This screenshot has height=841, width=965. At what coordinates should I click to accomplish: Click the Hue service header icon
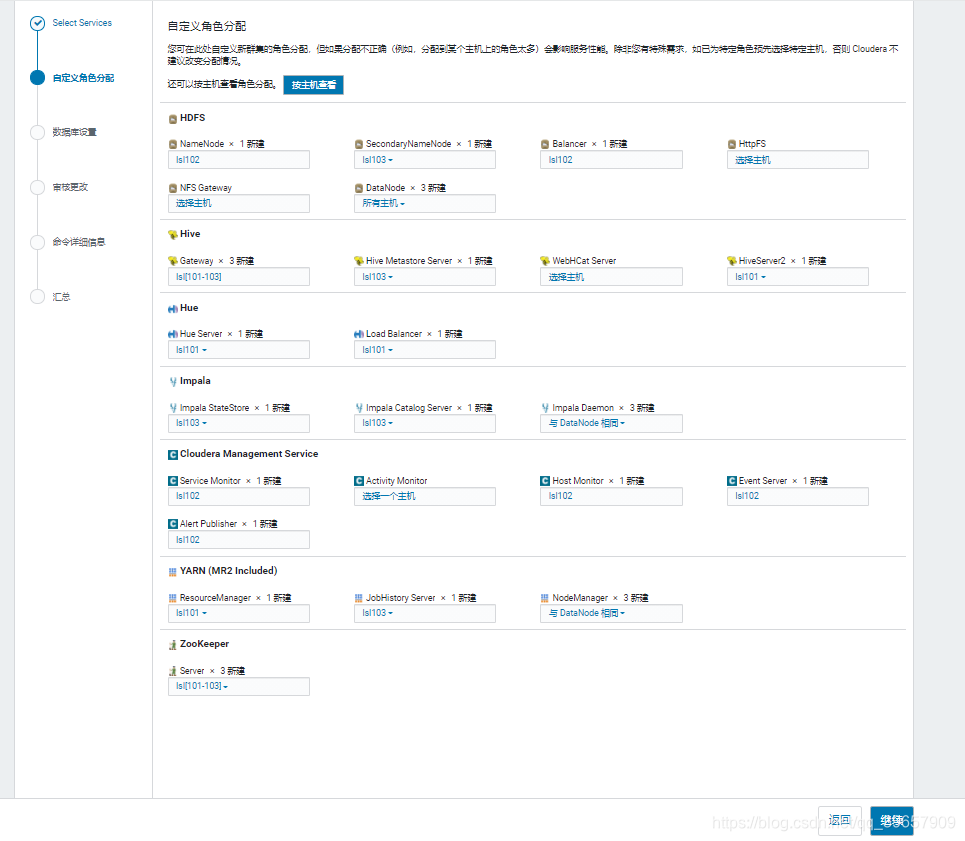click(x=173, y=309)
